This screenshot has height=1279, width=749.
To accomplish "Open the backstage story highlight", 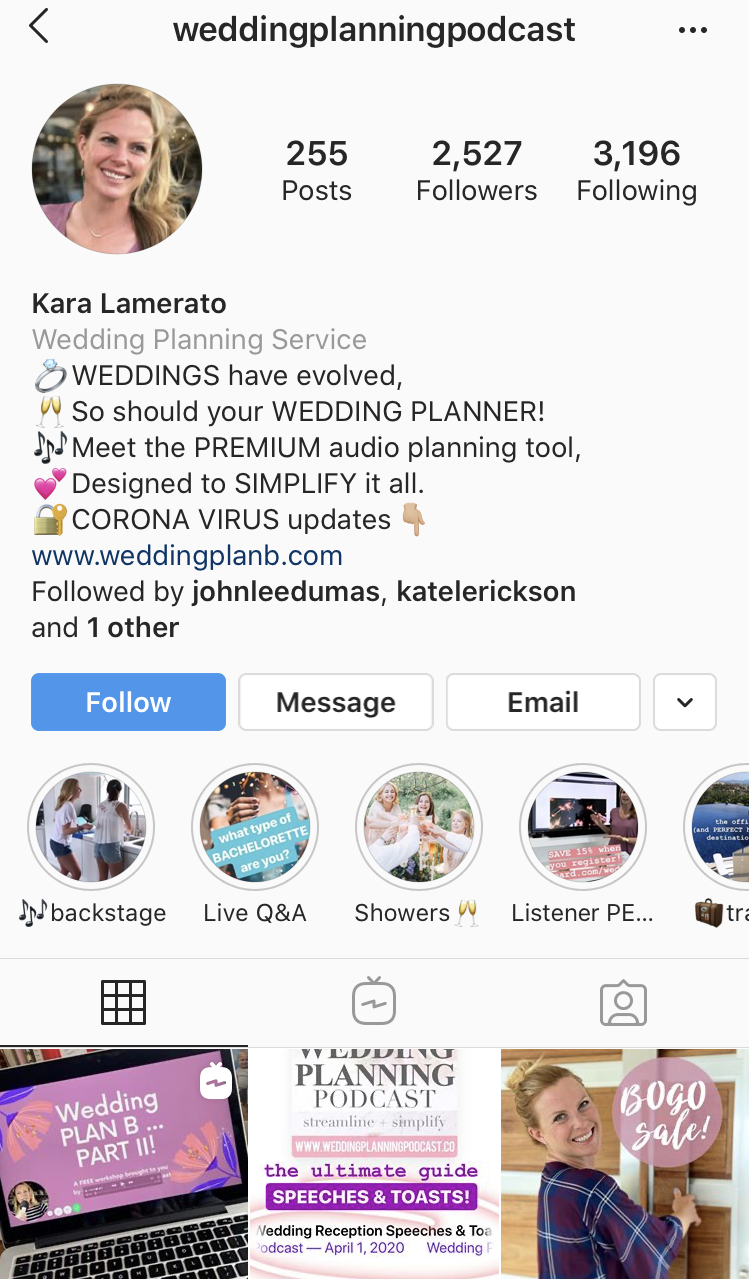I will tap(91, 828).
